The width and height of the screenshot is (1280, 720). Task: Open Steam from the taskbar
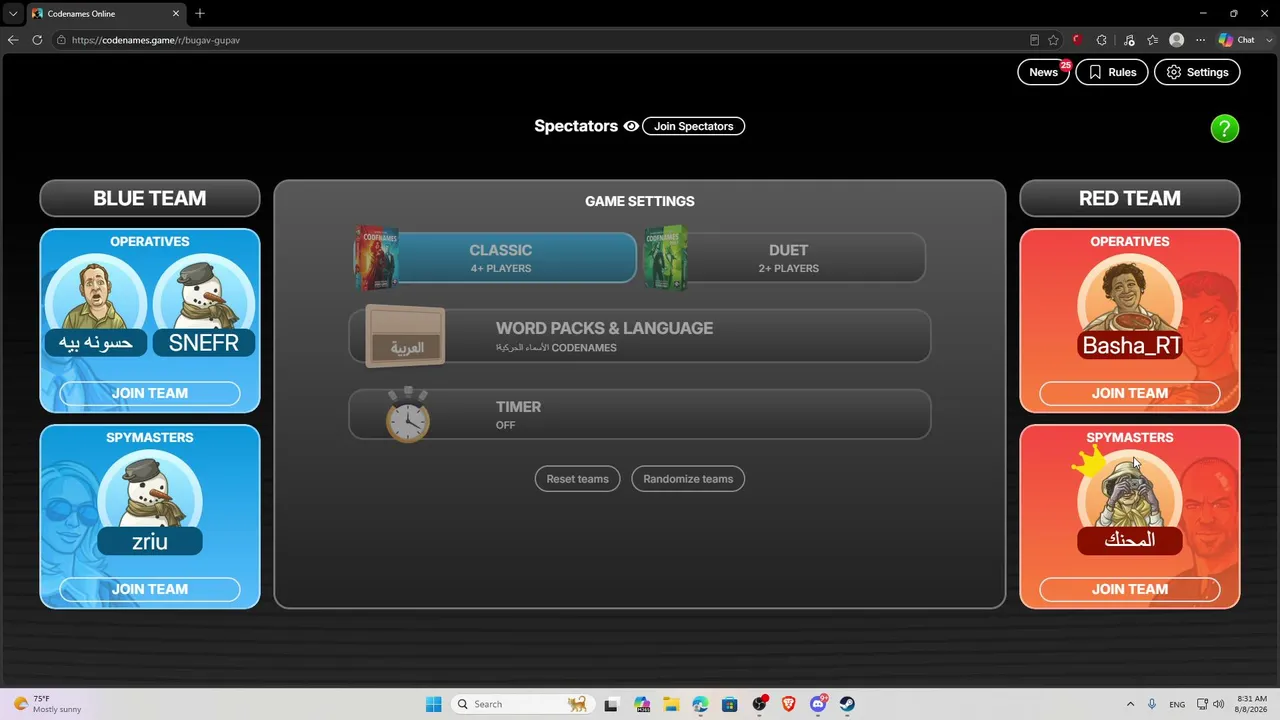pos(847,704)
